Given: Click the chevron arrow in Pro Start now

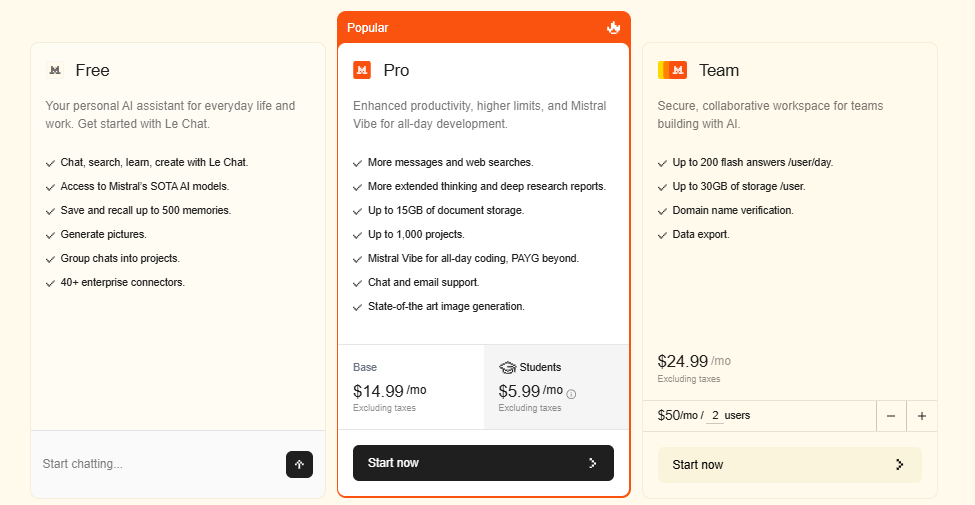Looking at the screenshot, I should (593, 463).
